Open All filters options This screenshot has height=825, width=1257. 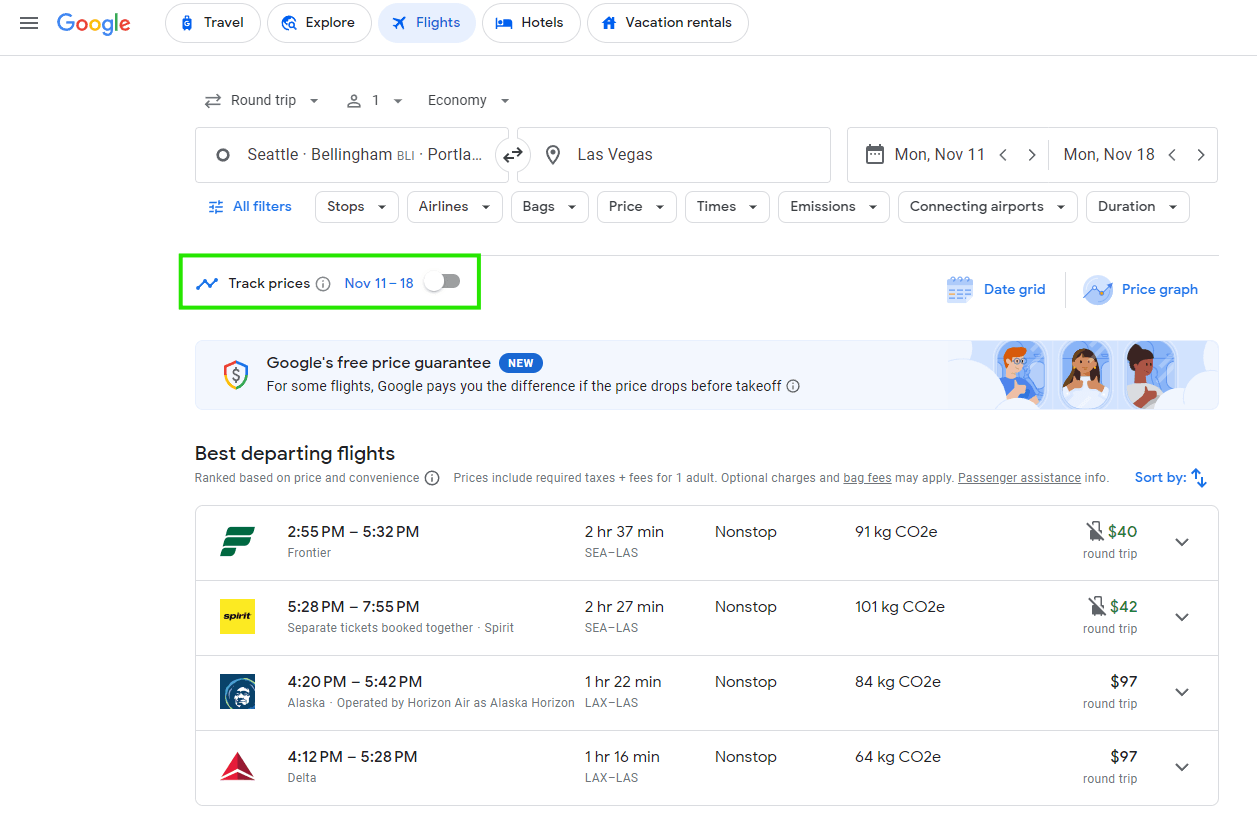[250, 206]
